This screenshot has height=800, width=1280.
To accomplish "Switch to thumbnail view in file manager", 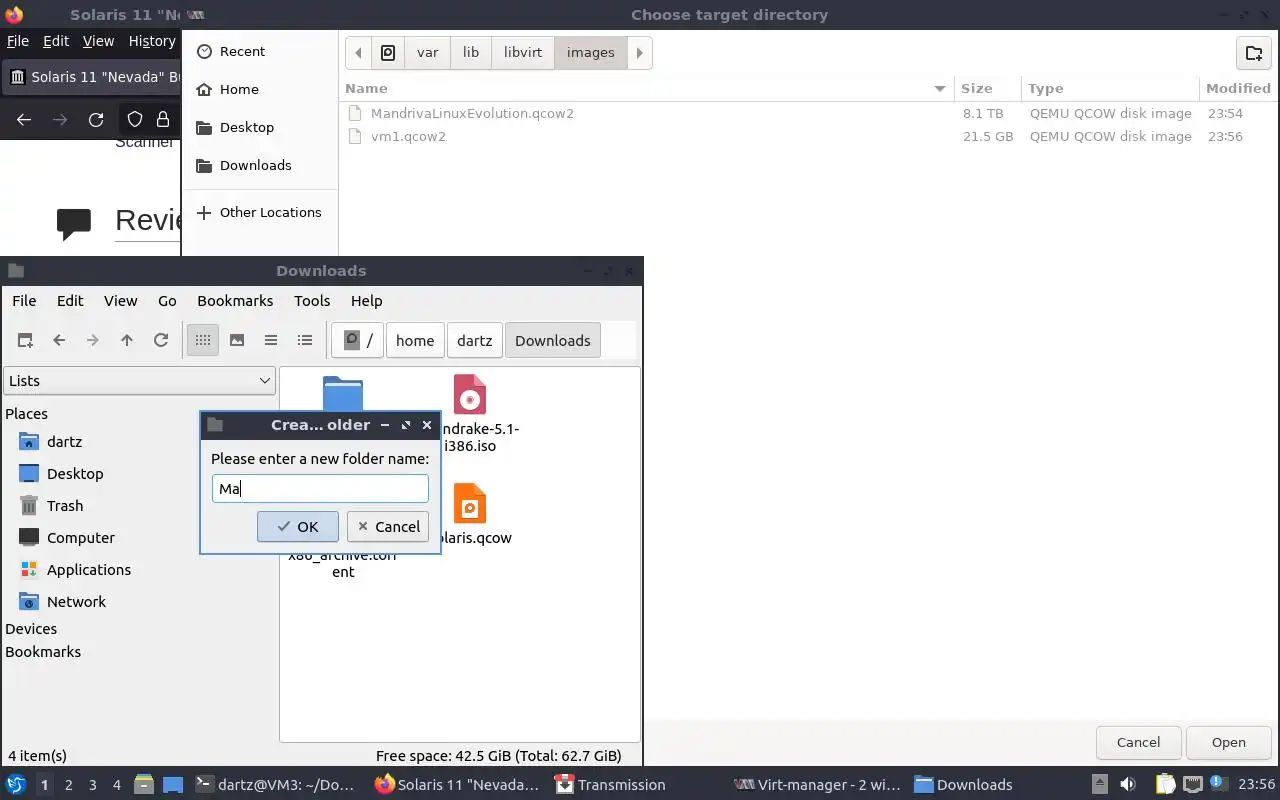I will click(x=237, y=340).
